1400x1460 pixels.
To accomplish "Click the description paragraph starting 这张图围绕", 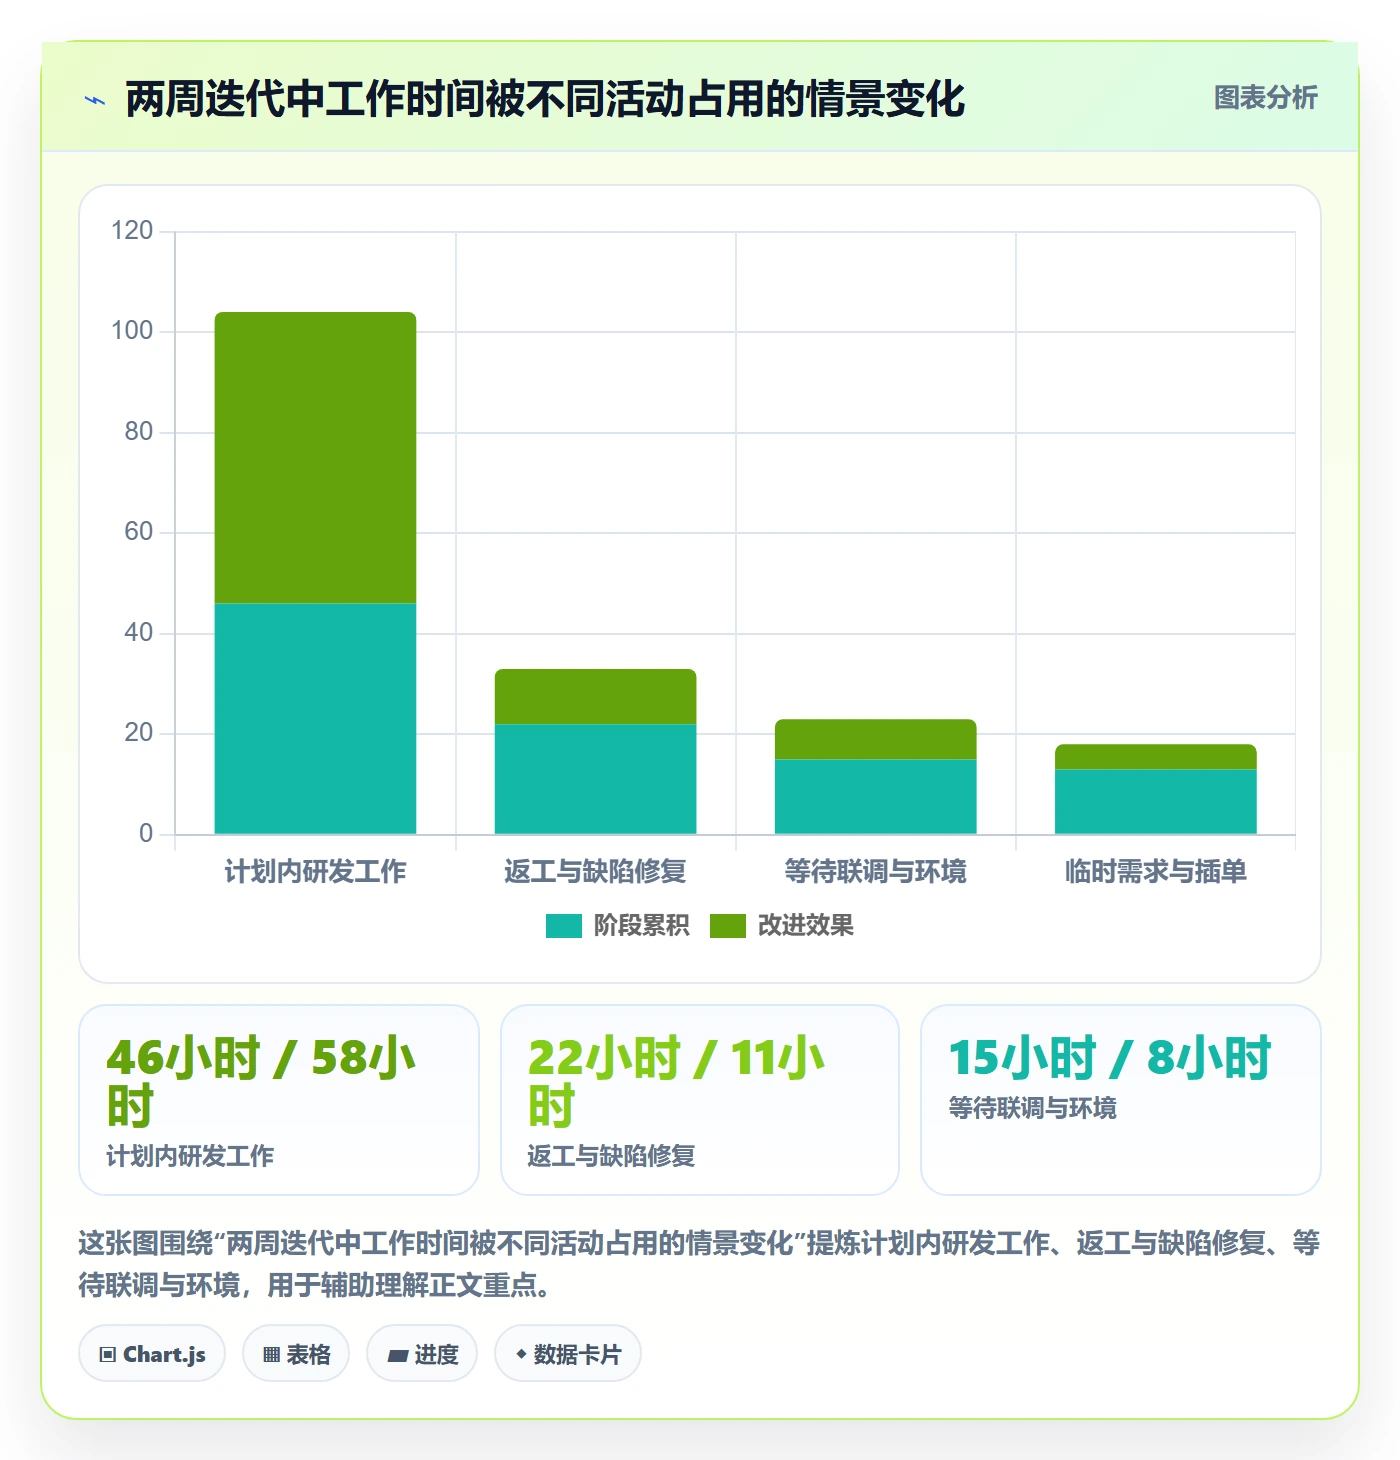I will tap(699, 1264).
